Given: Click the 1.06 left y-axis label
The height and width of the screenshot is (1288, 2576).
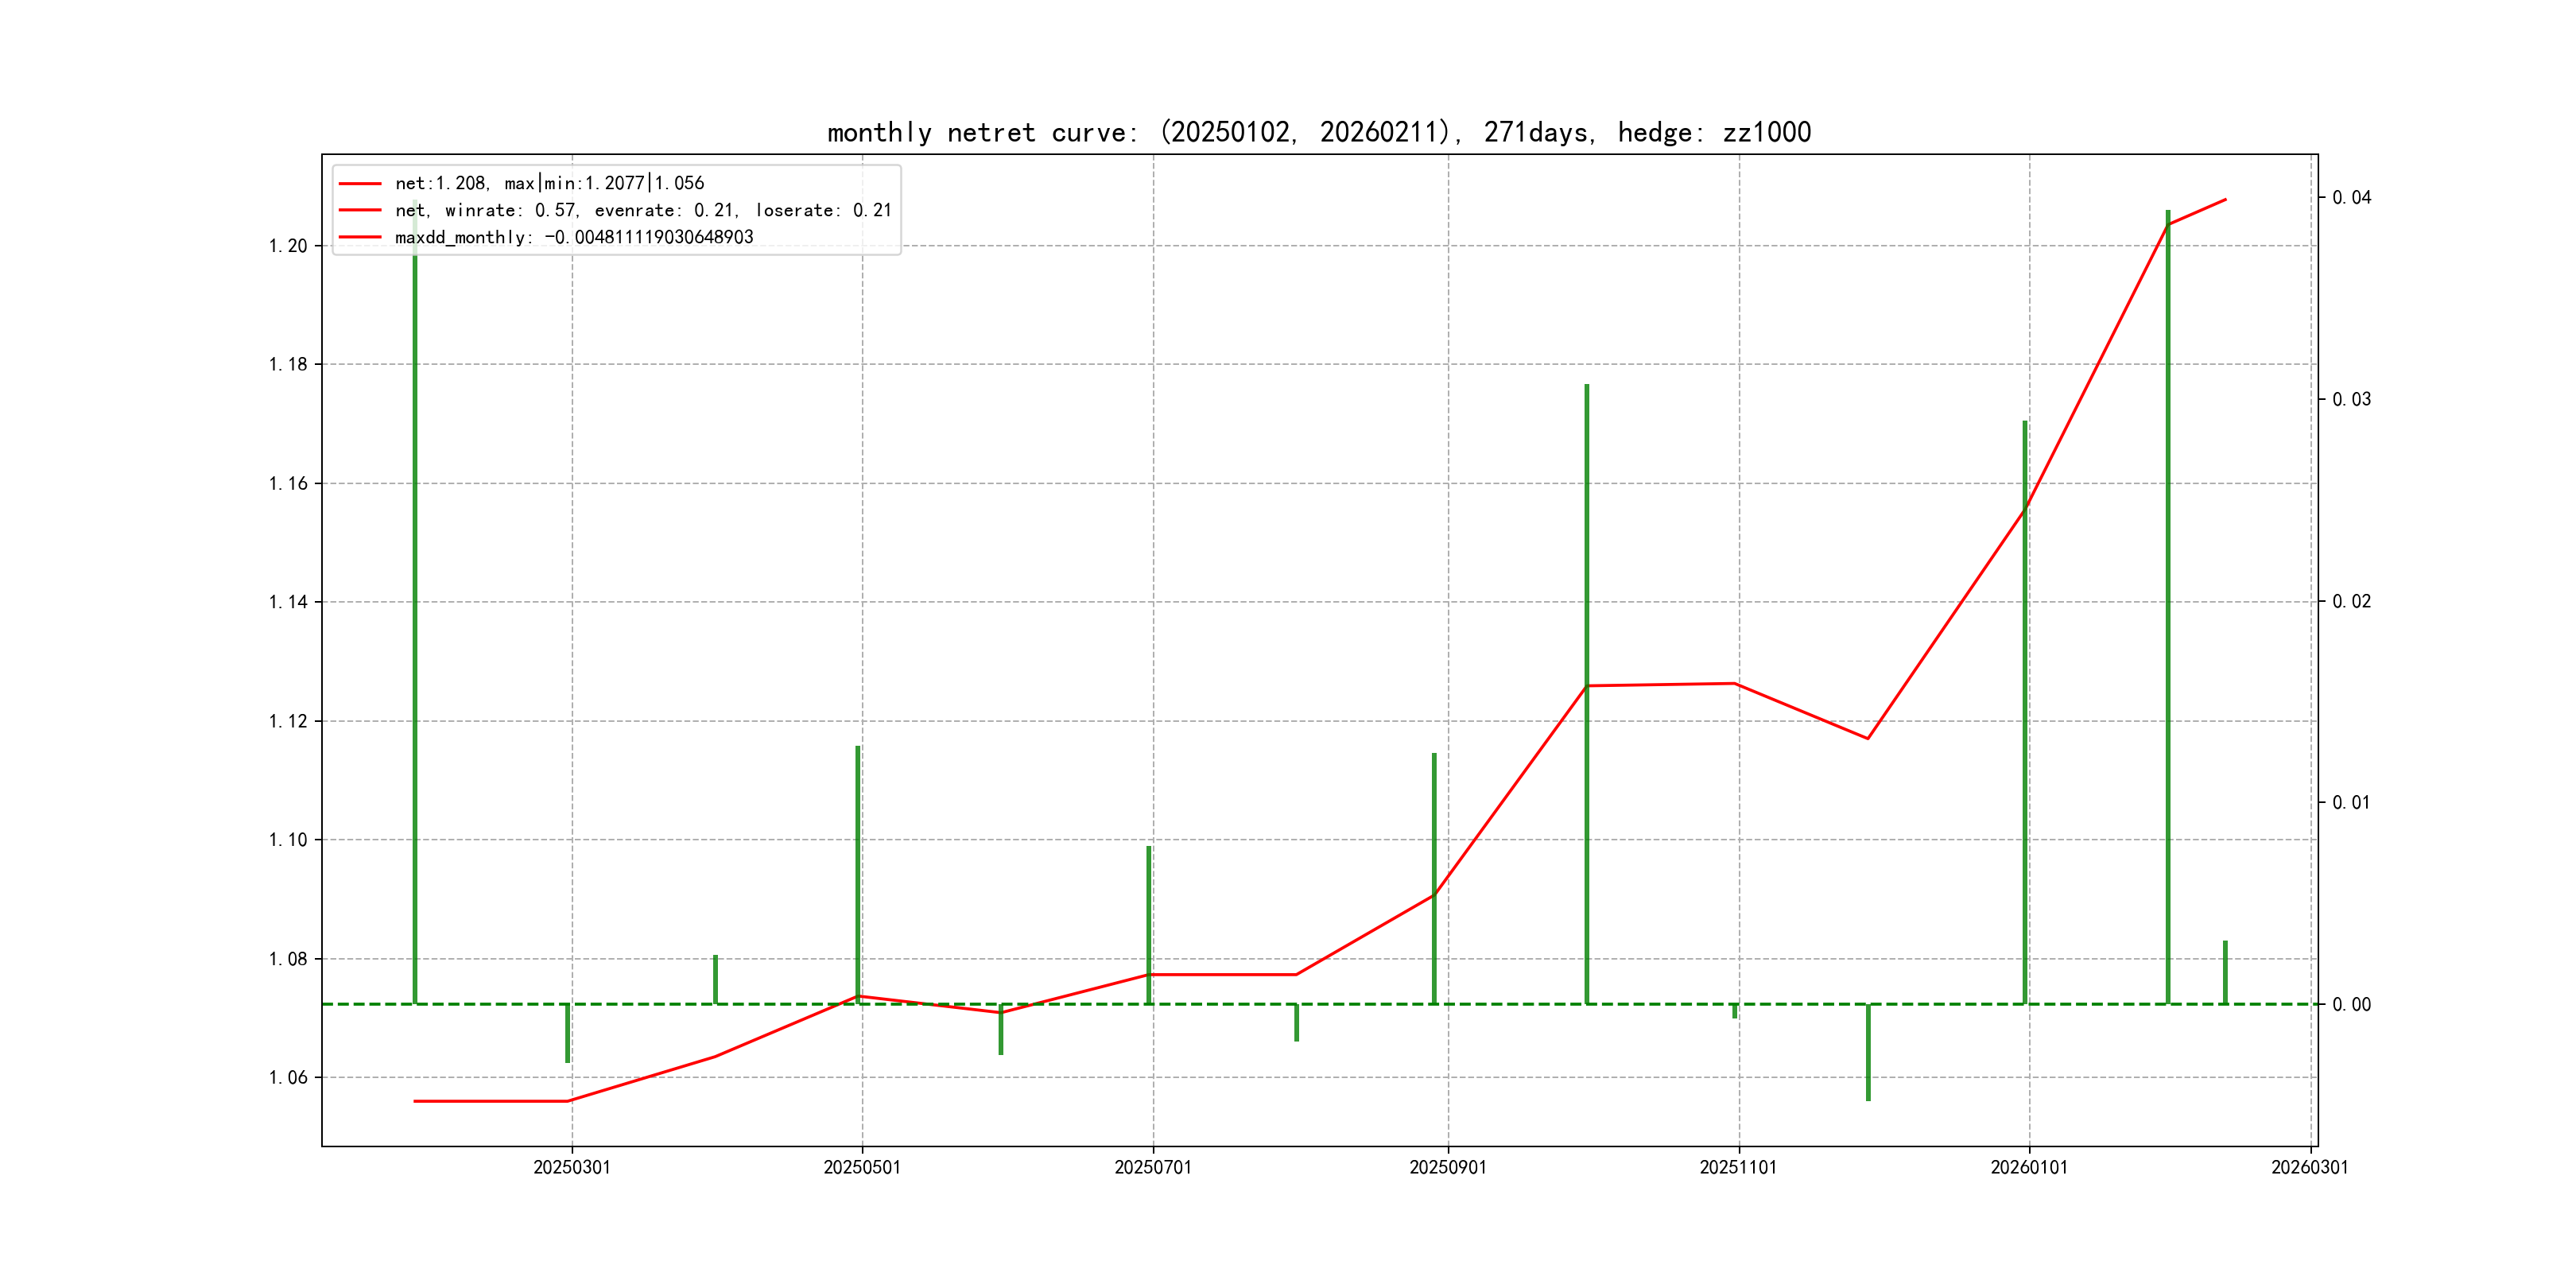Looking at the screenshot, I should pos(288,1077).
